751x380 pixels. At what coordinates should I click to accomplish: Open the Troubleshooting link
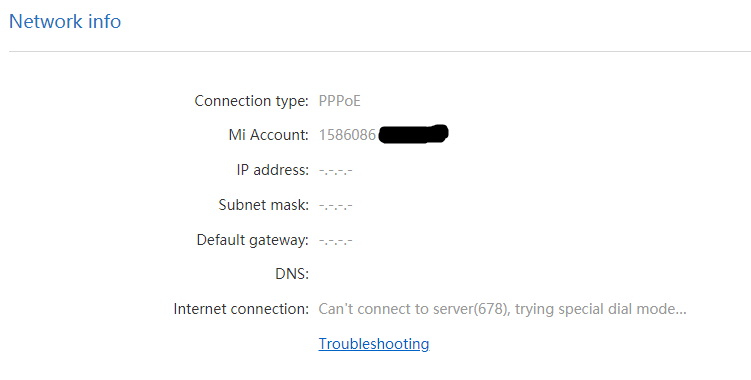click(374, 344)
